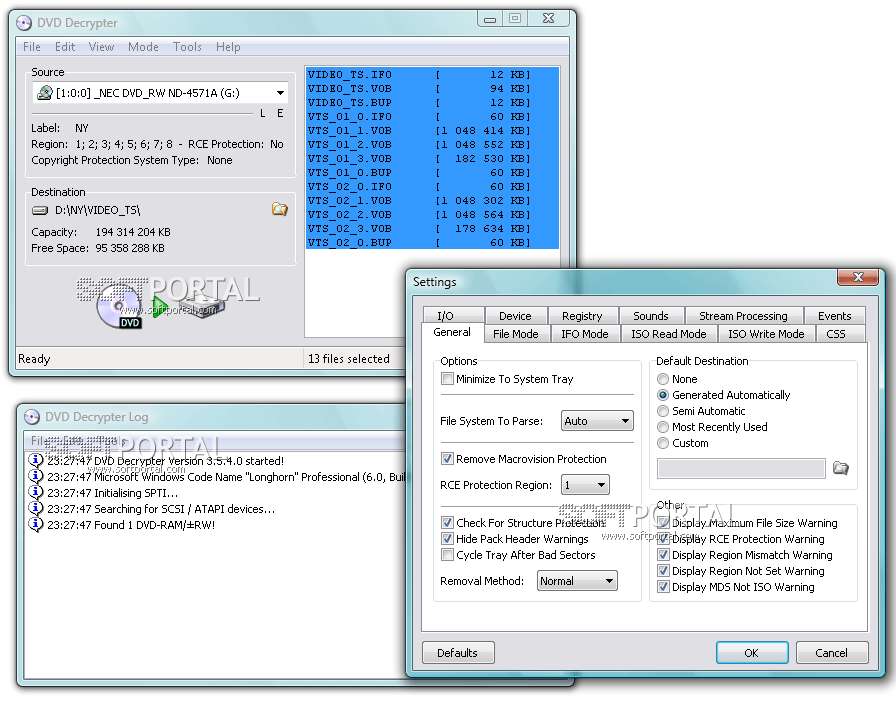The height and width of the screenshot is (703, 896).
Task: Open the Removal Method dropdown
Action: click(x=577, y=581)
